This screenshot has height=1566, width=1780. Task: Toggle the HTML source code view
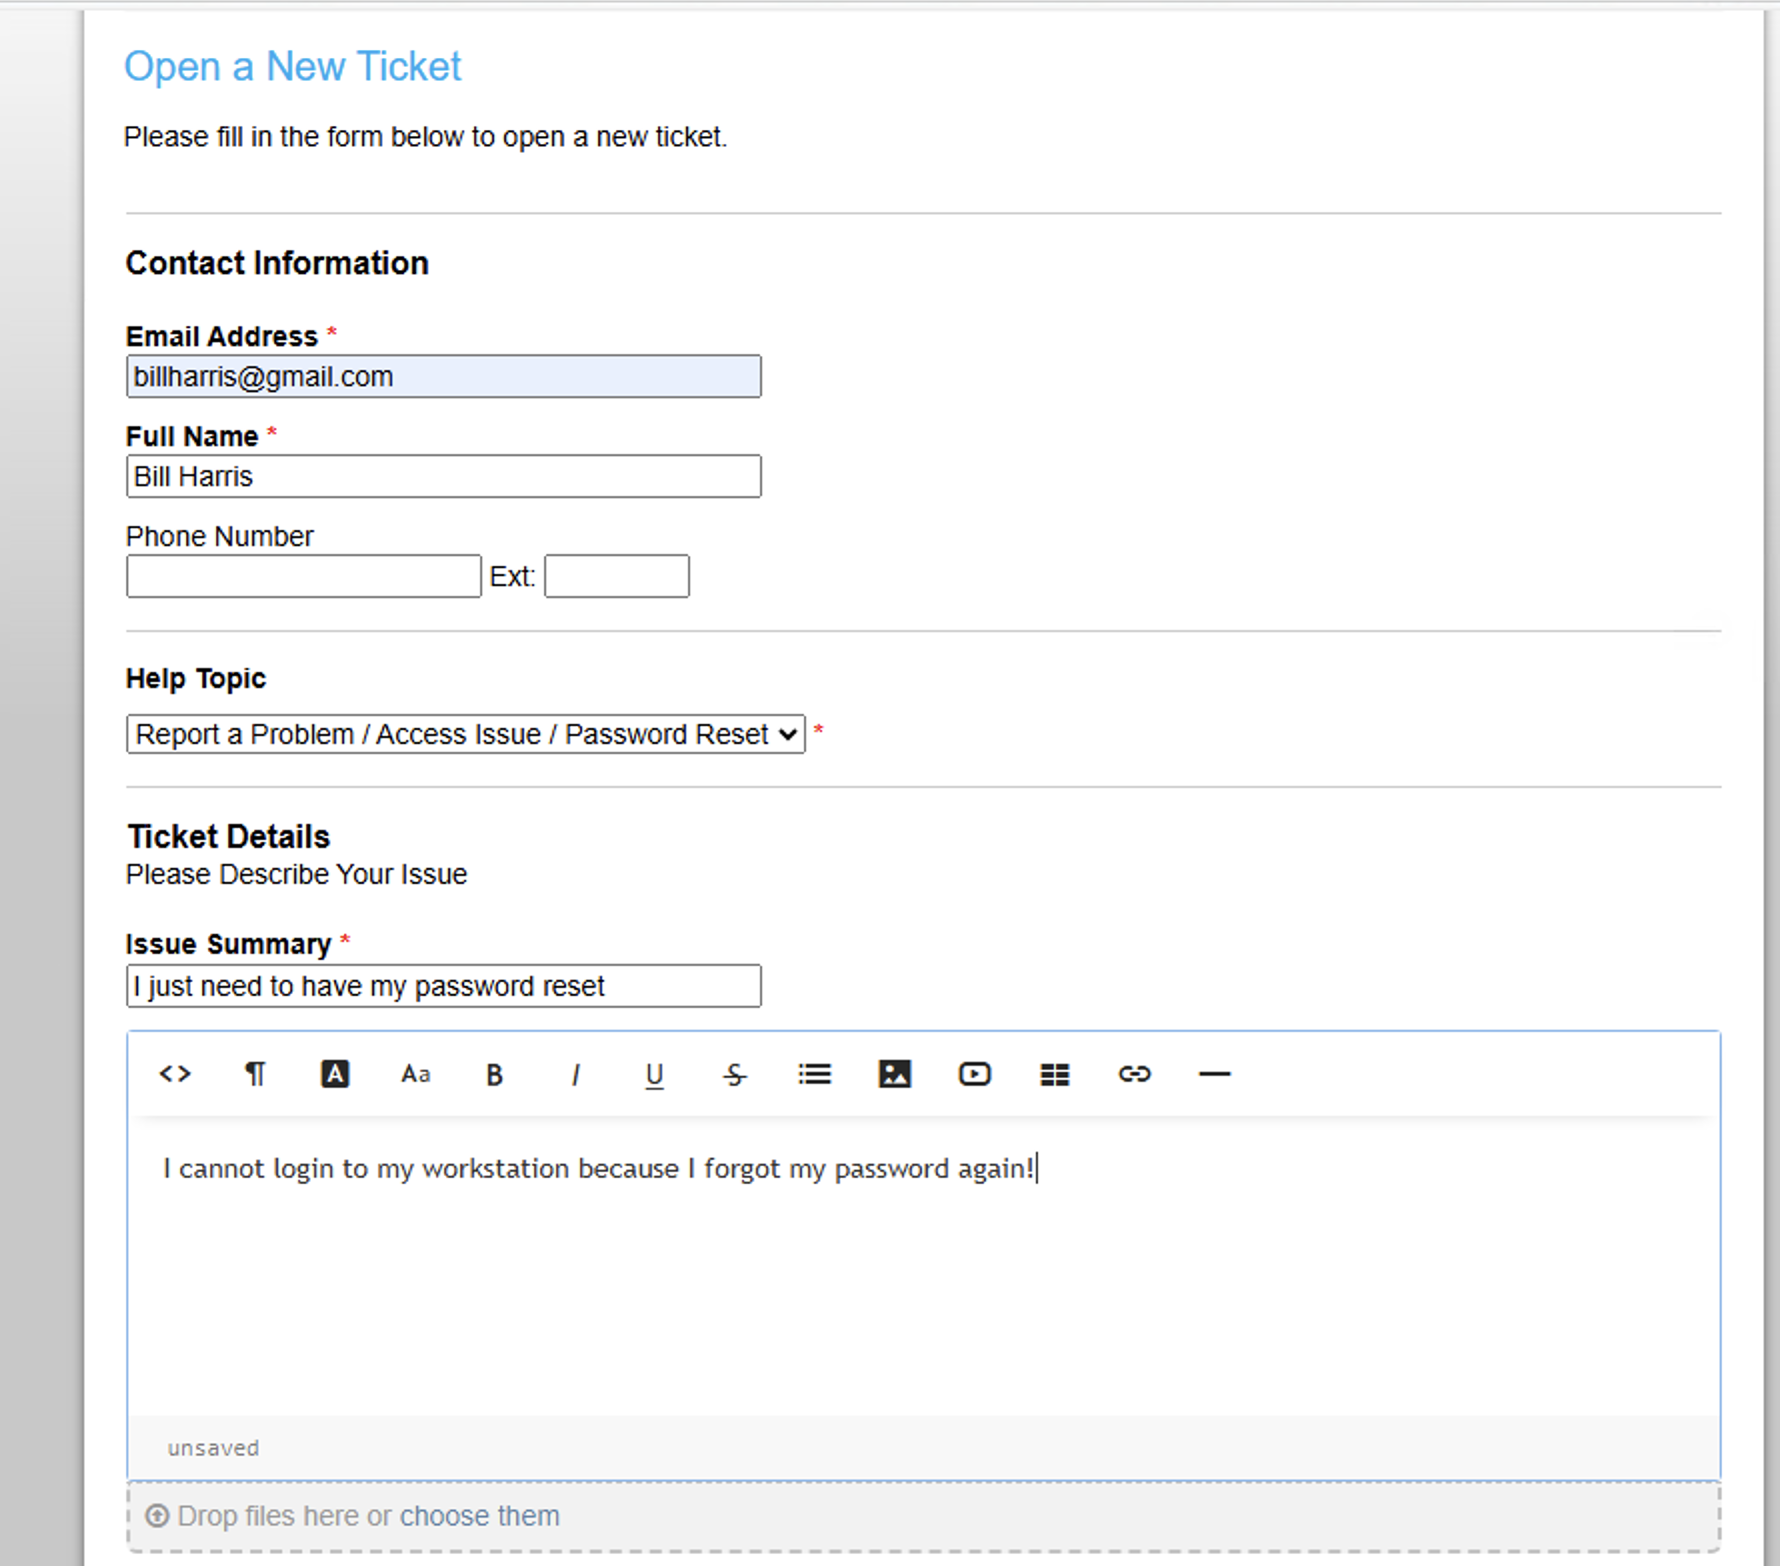(175, 1074)
